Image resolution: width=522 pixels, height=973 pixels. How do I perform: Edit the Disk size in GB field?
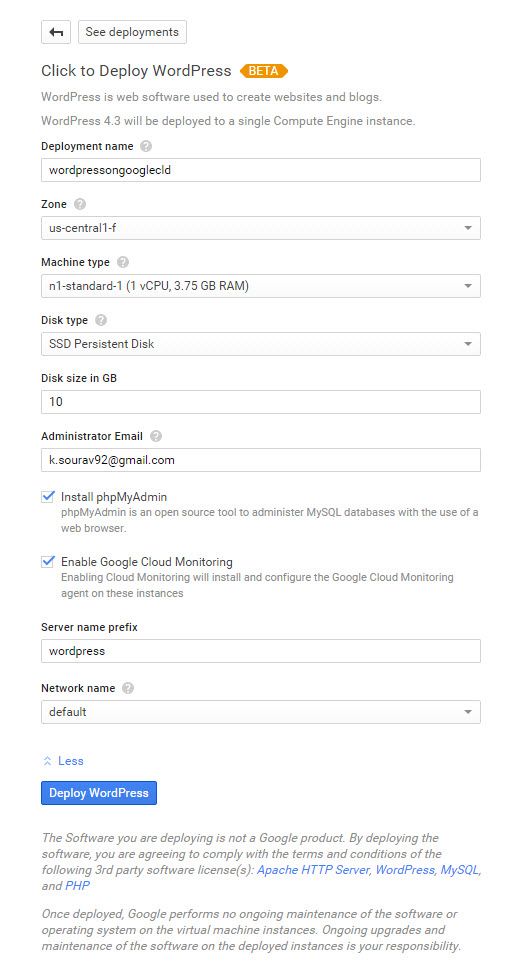(261, 401)
